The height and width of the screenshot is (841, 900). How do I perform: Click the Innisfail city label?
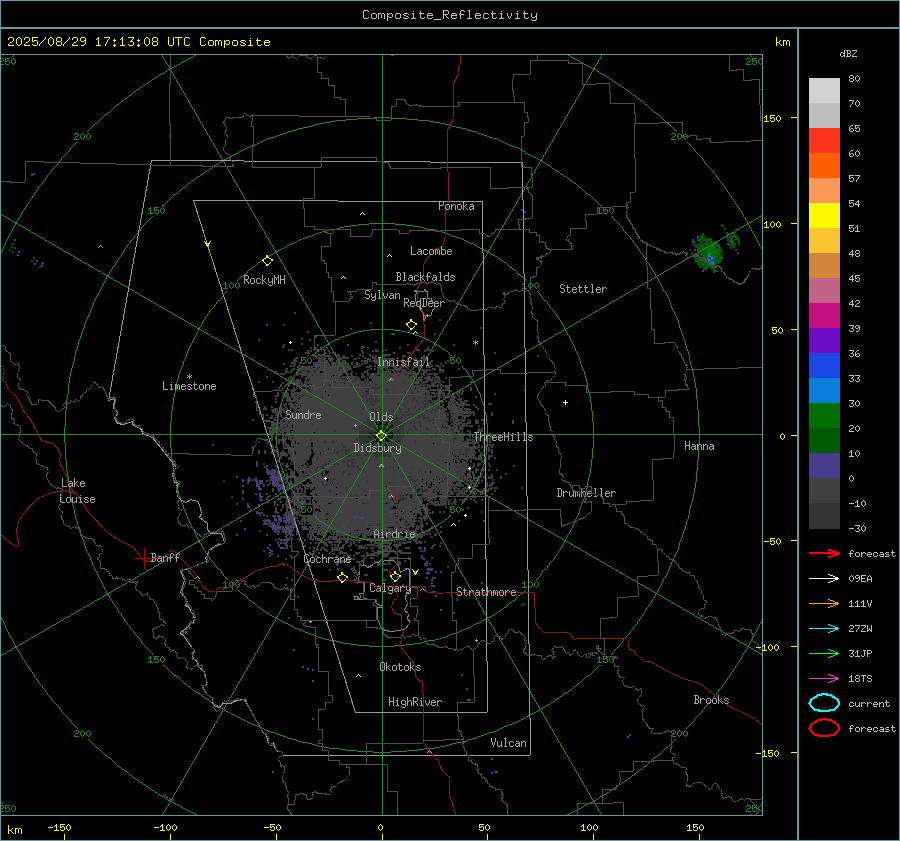pos(404,362)
